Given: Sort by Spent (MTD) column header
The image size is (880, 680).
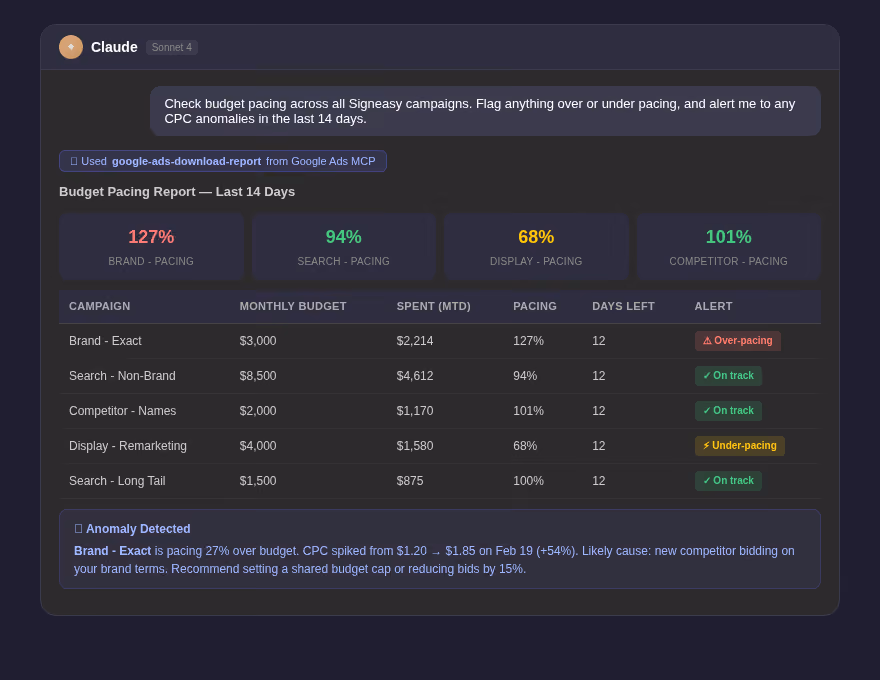Looking at the screenshot, I should point(434,306).
